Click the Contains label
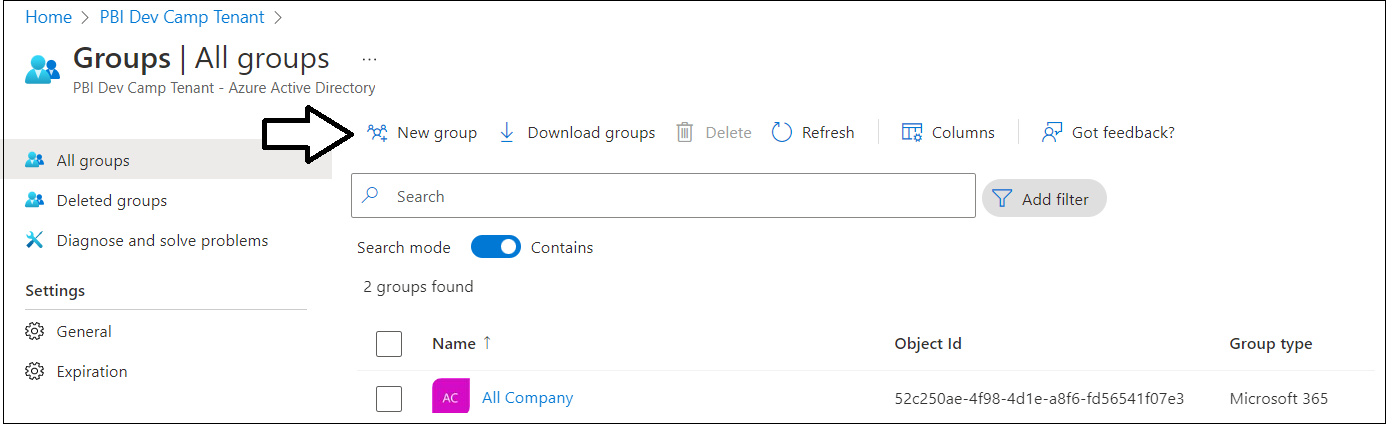 pyautogui.click(x=562, y=247)
